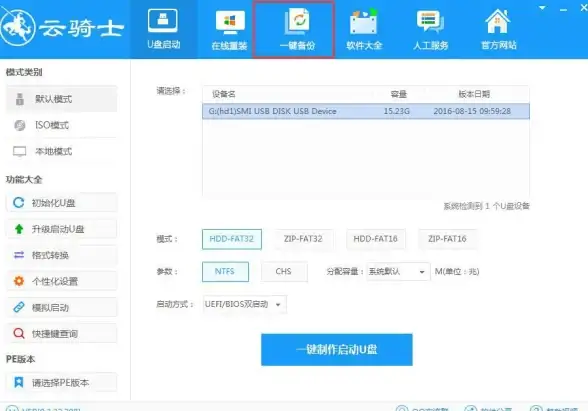Screen dimensions: 588x411
Task: Click the 设备名 column header
Action: [x=224, y=94]
